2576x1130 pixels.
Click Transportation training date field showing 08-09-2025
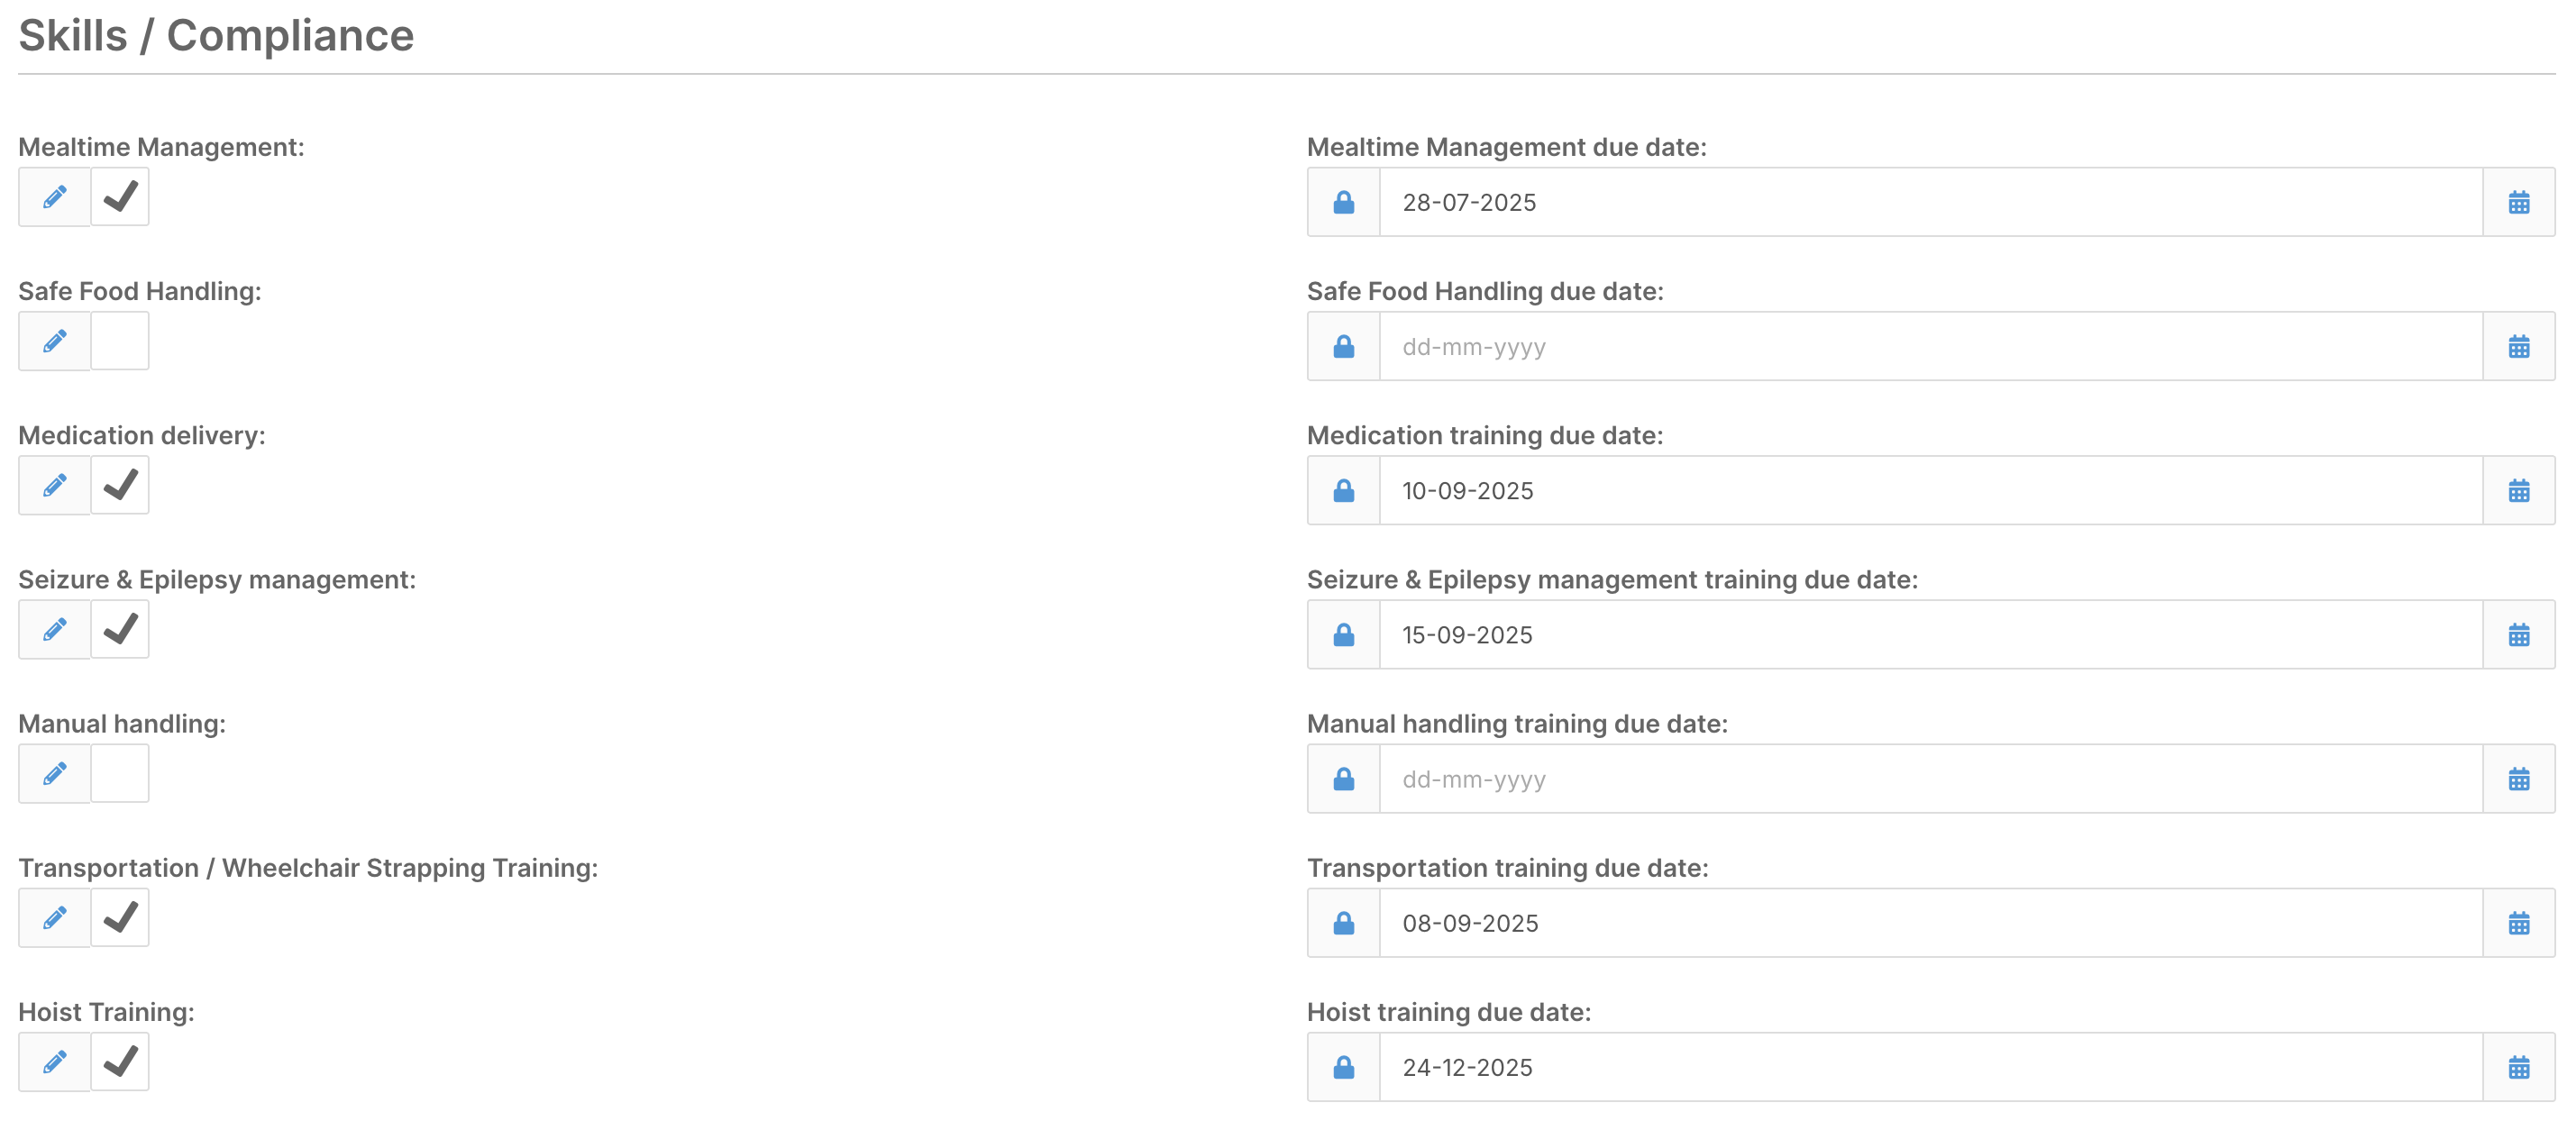tap(1931, 922)
